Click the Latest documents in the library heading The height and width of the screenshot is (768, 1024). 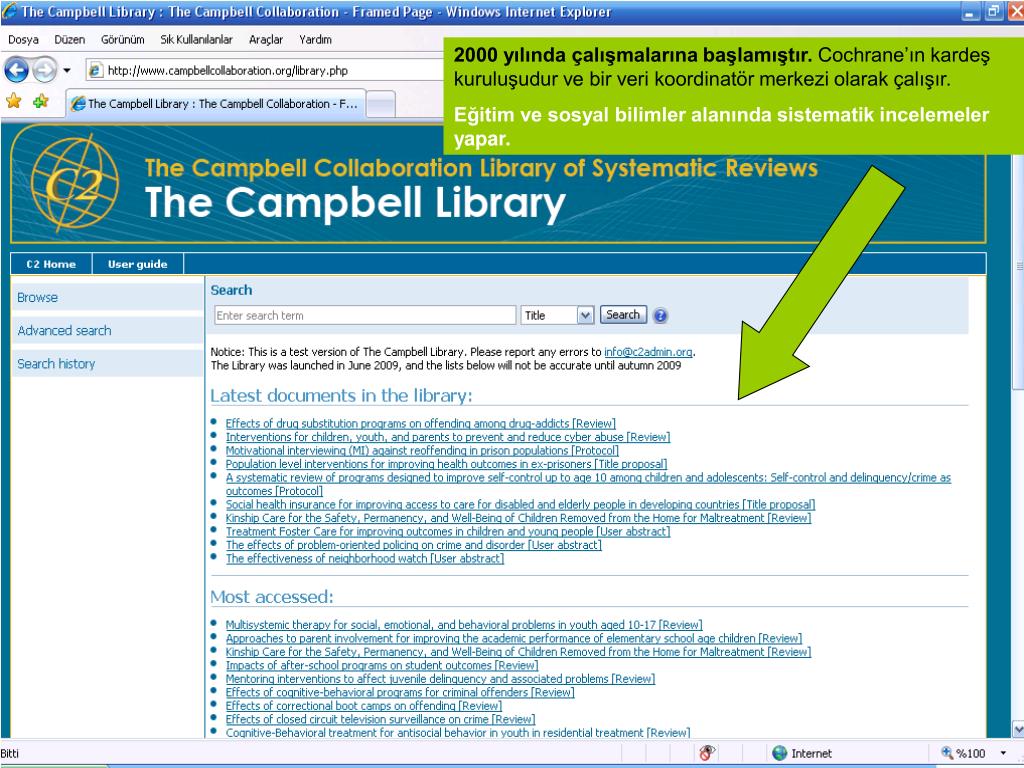tap(341, 396)
